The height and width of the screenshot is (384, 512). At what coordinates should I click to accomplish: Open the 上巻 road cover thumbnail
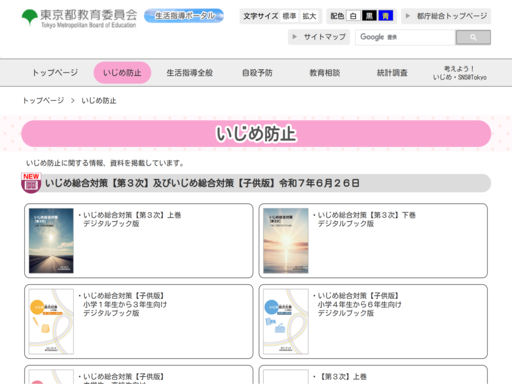click(51, 241)
